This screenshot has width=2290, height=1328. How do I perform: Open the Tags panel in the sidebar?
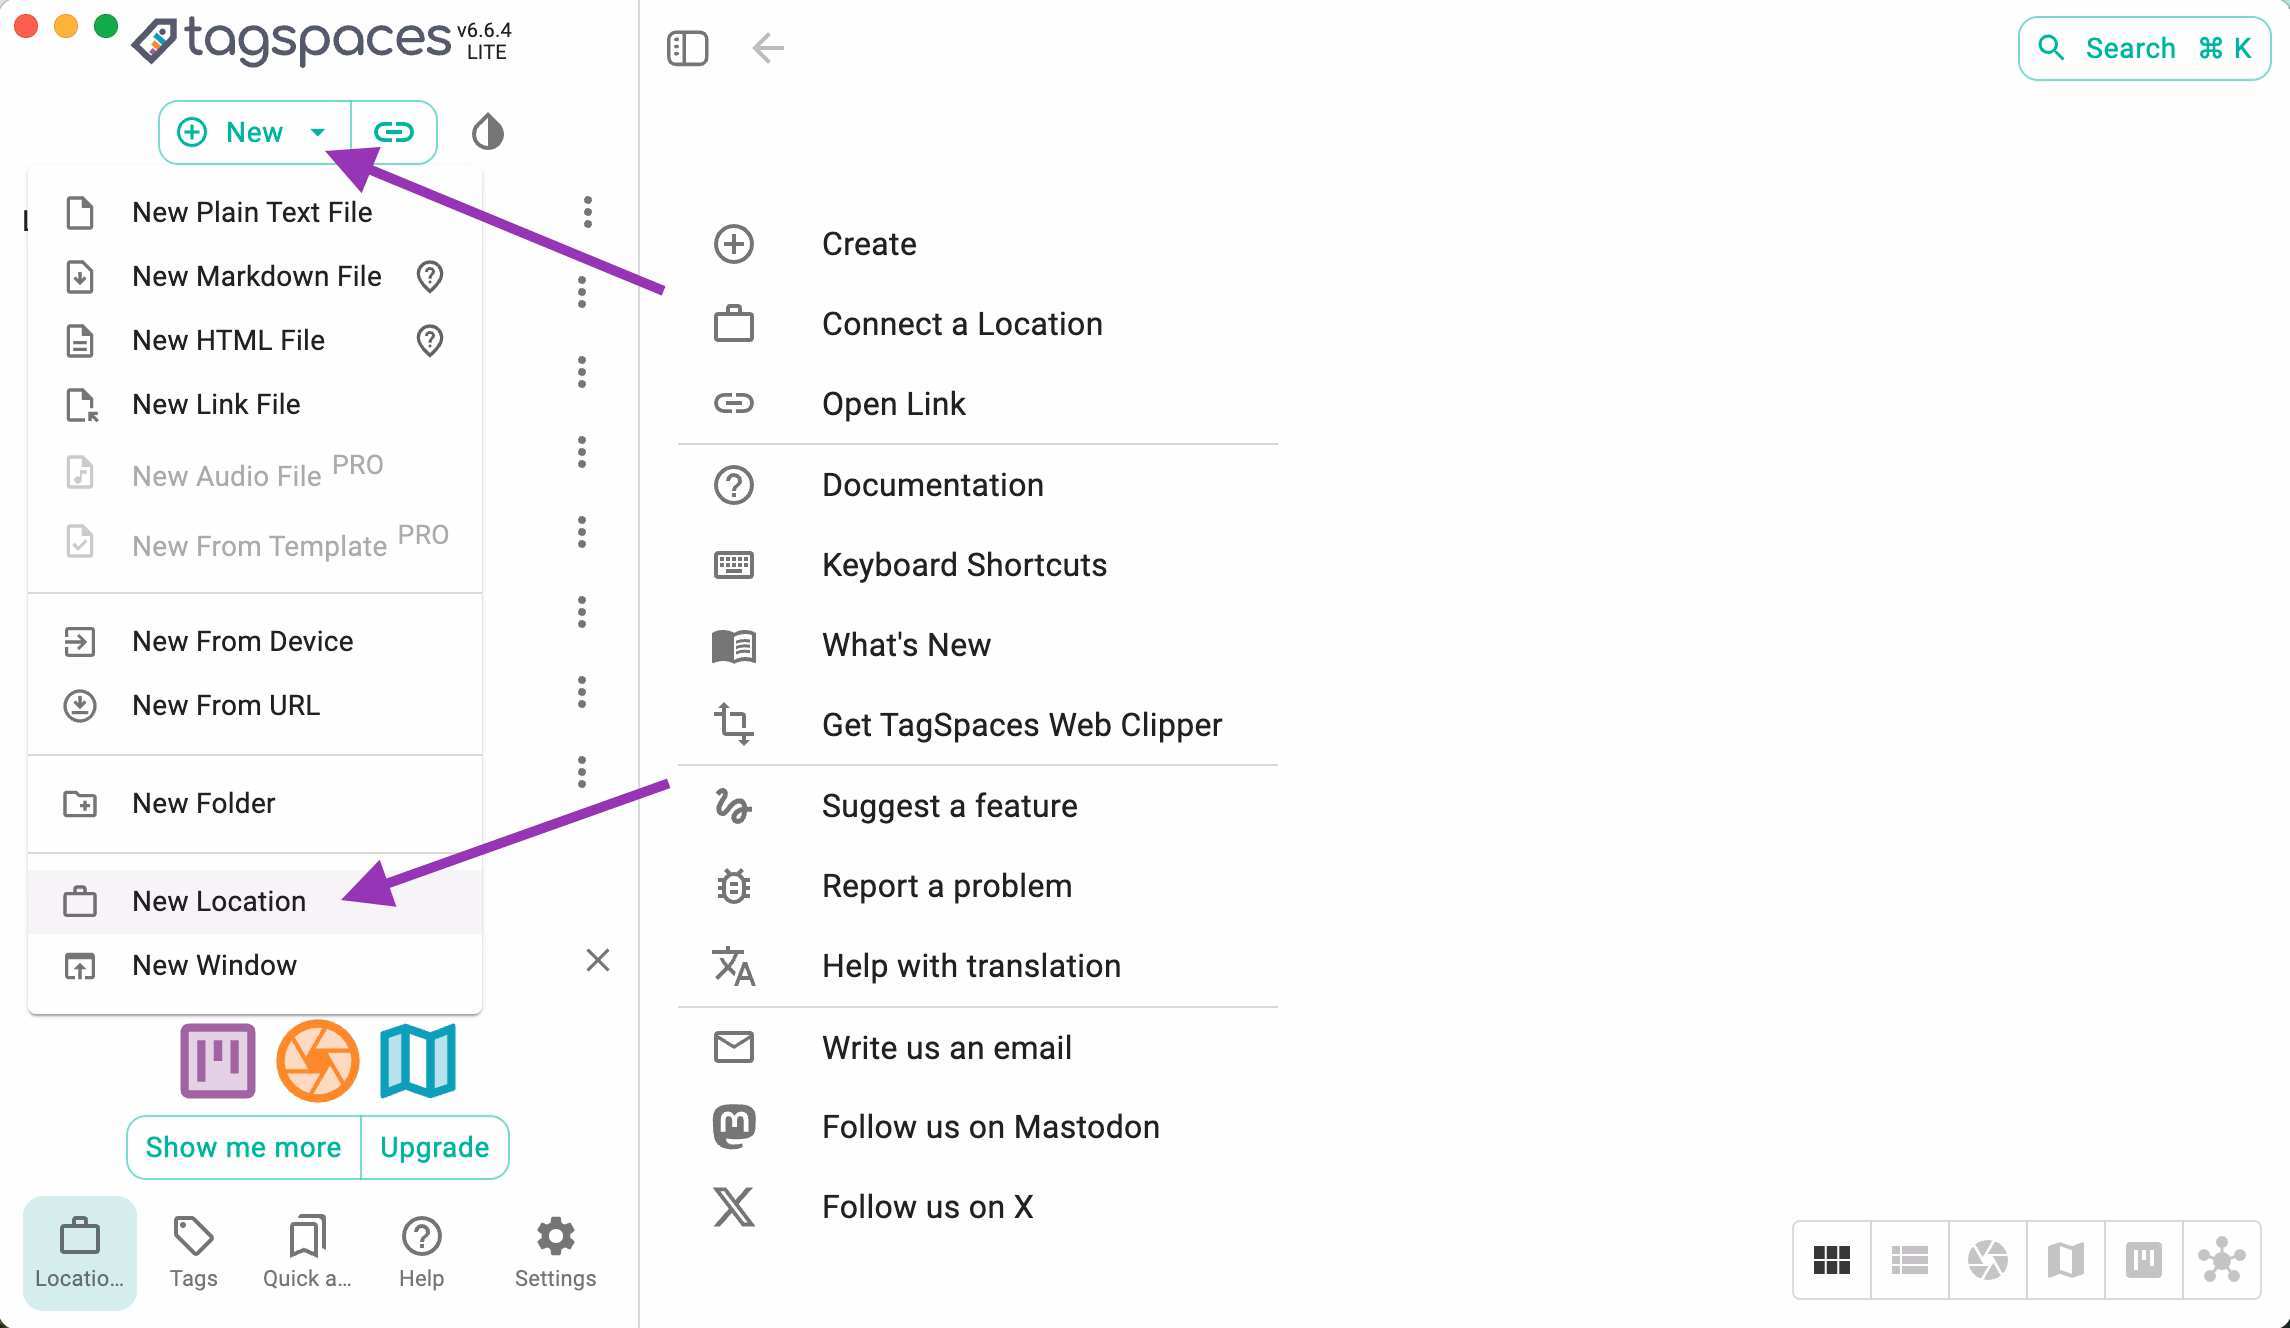tap(194, 1250)
